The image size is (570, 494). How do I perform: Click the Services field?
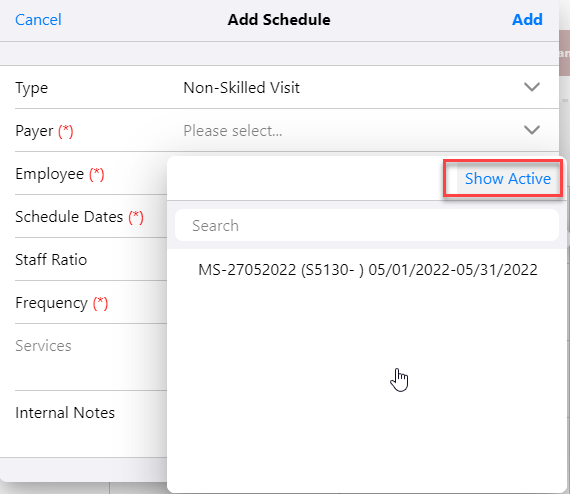pos(91,357)
